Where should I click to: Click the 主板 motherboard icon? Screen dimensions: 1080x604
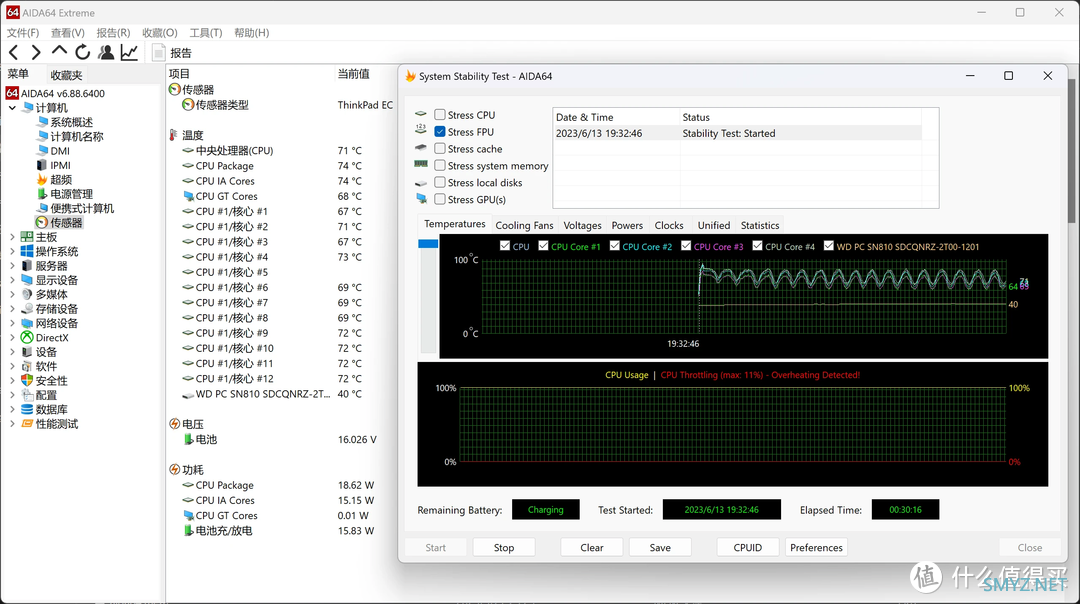[27, 237]
